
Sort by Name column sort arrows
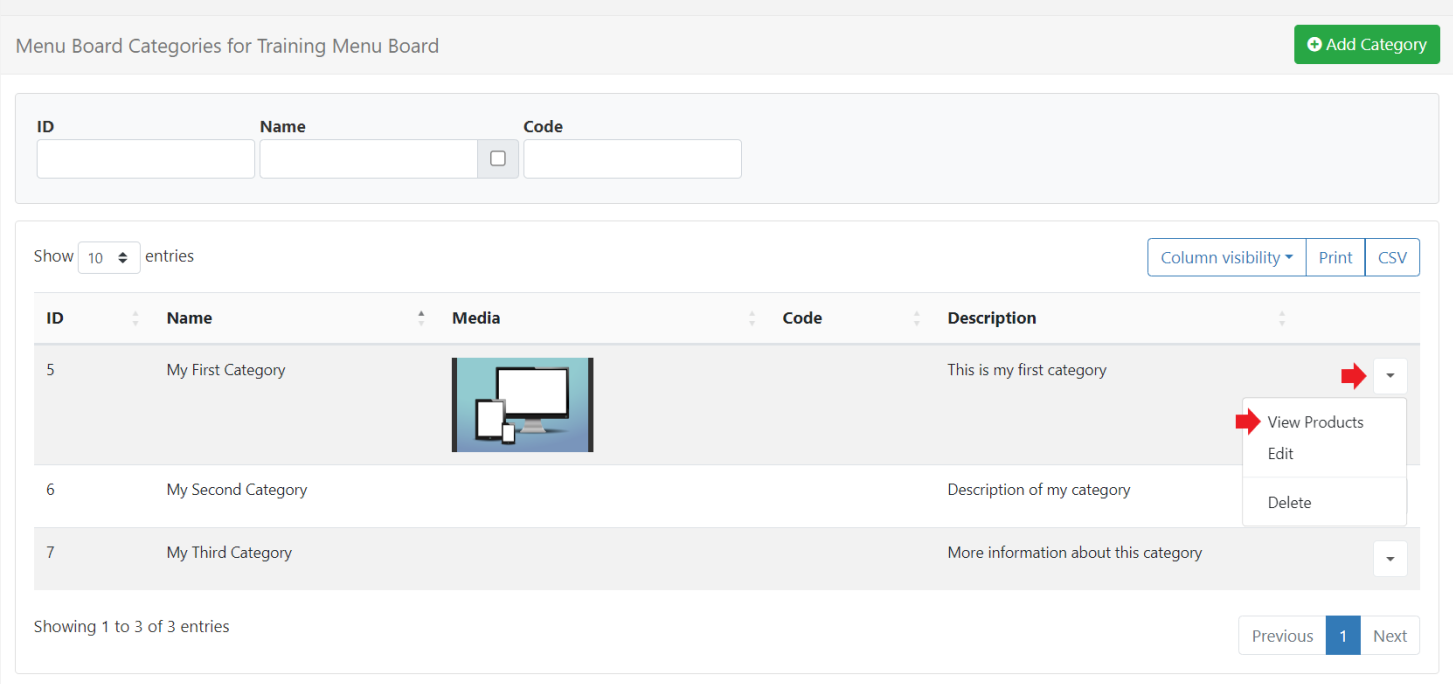pyautogui.click(x=421, y=319)
